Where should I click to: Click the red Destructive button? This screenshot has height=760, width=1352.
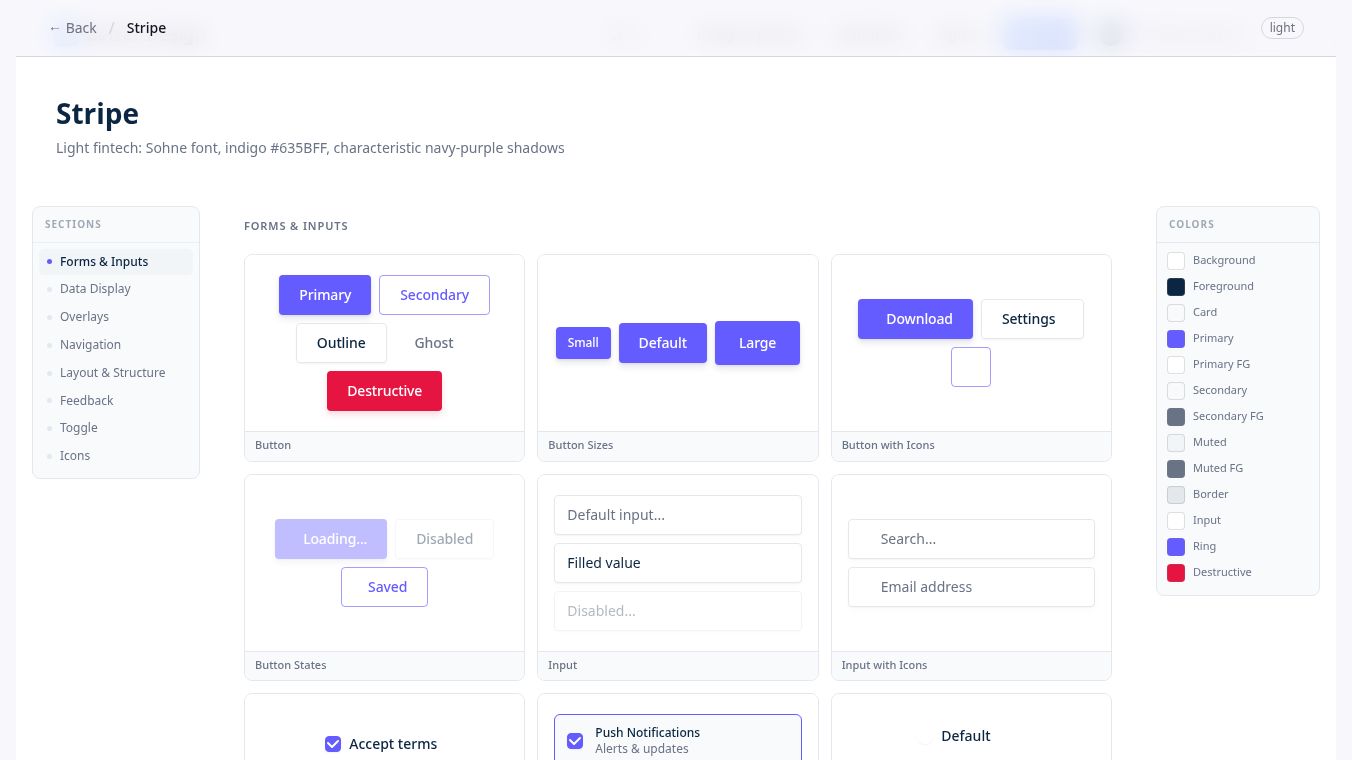384,391
